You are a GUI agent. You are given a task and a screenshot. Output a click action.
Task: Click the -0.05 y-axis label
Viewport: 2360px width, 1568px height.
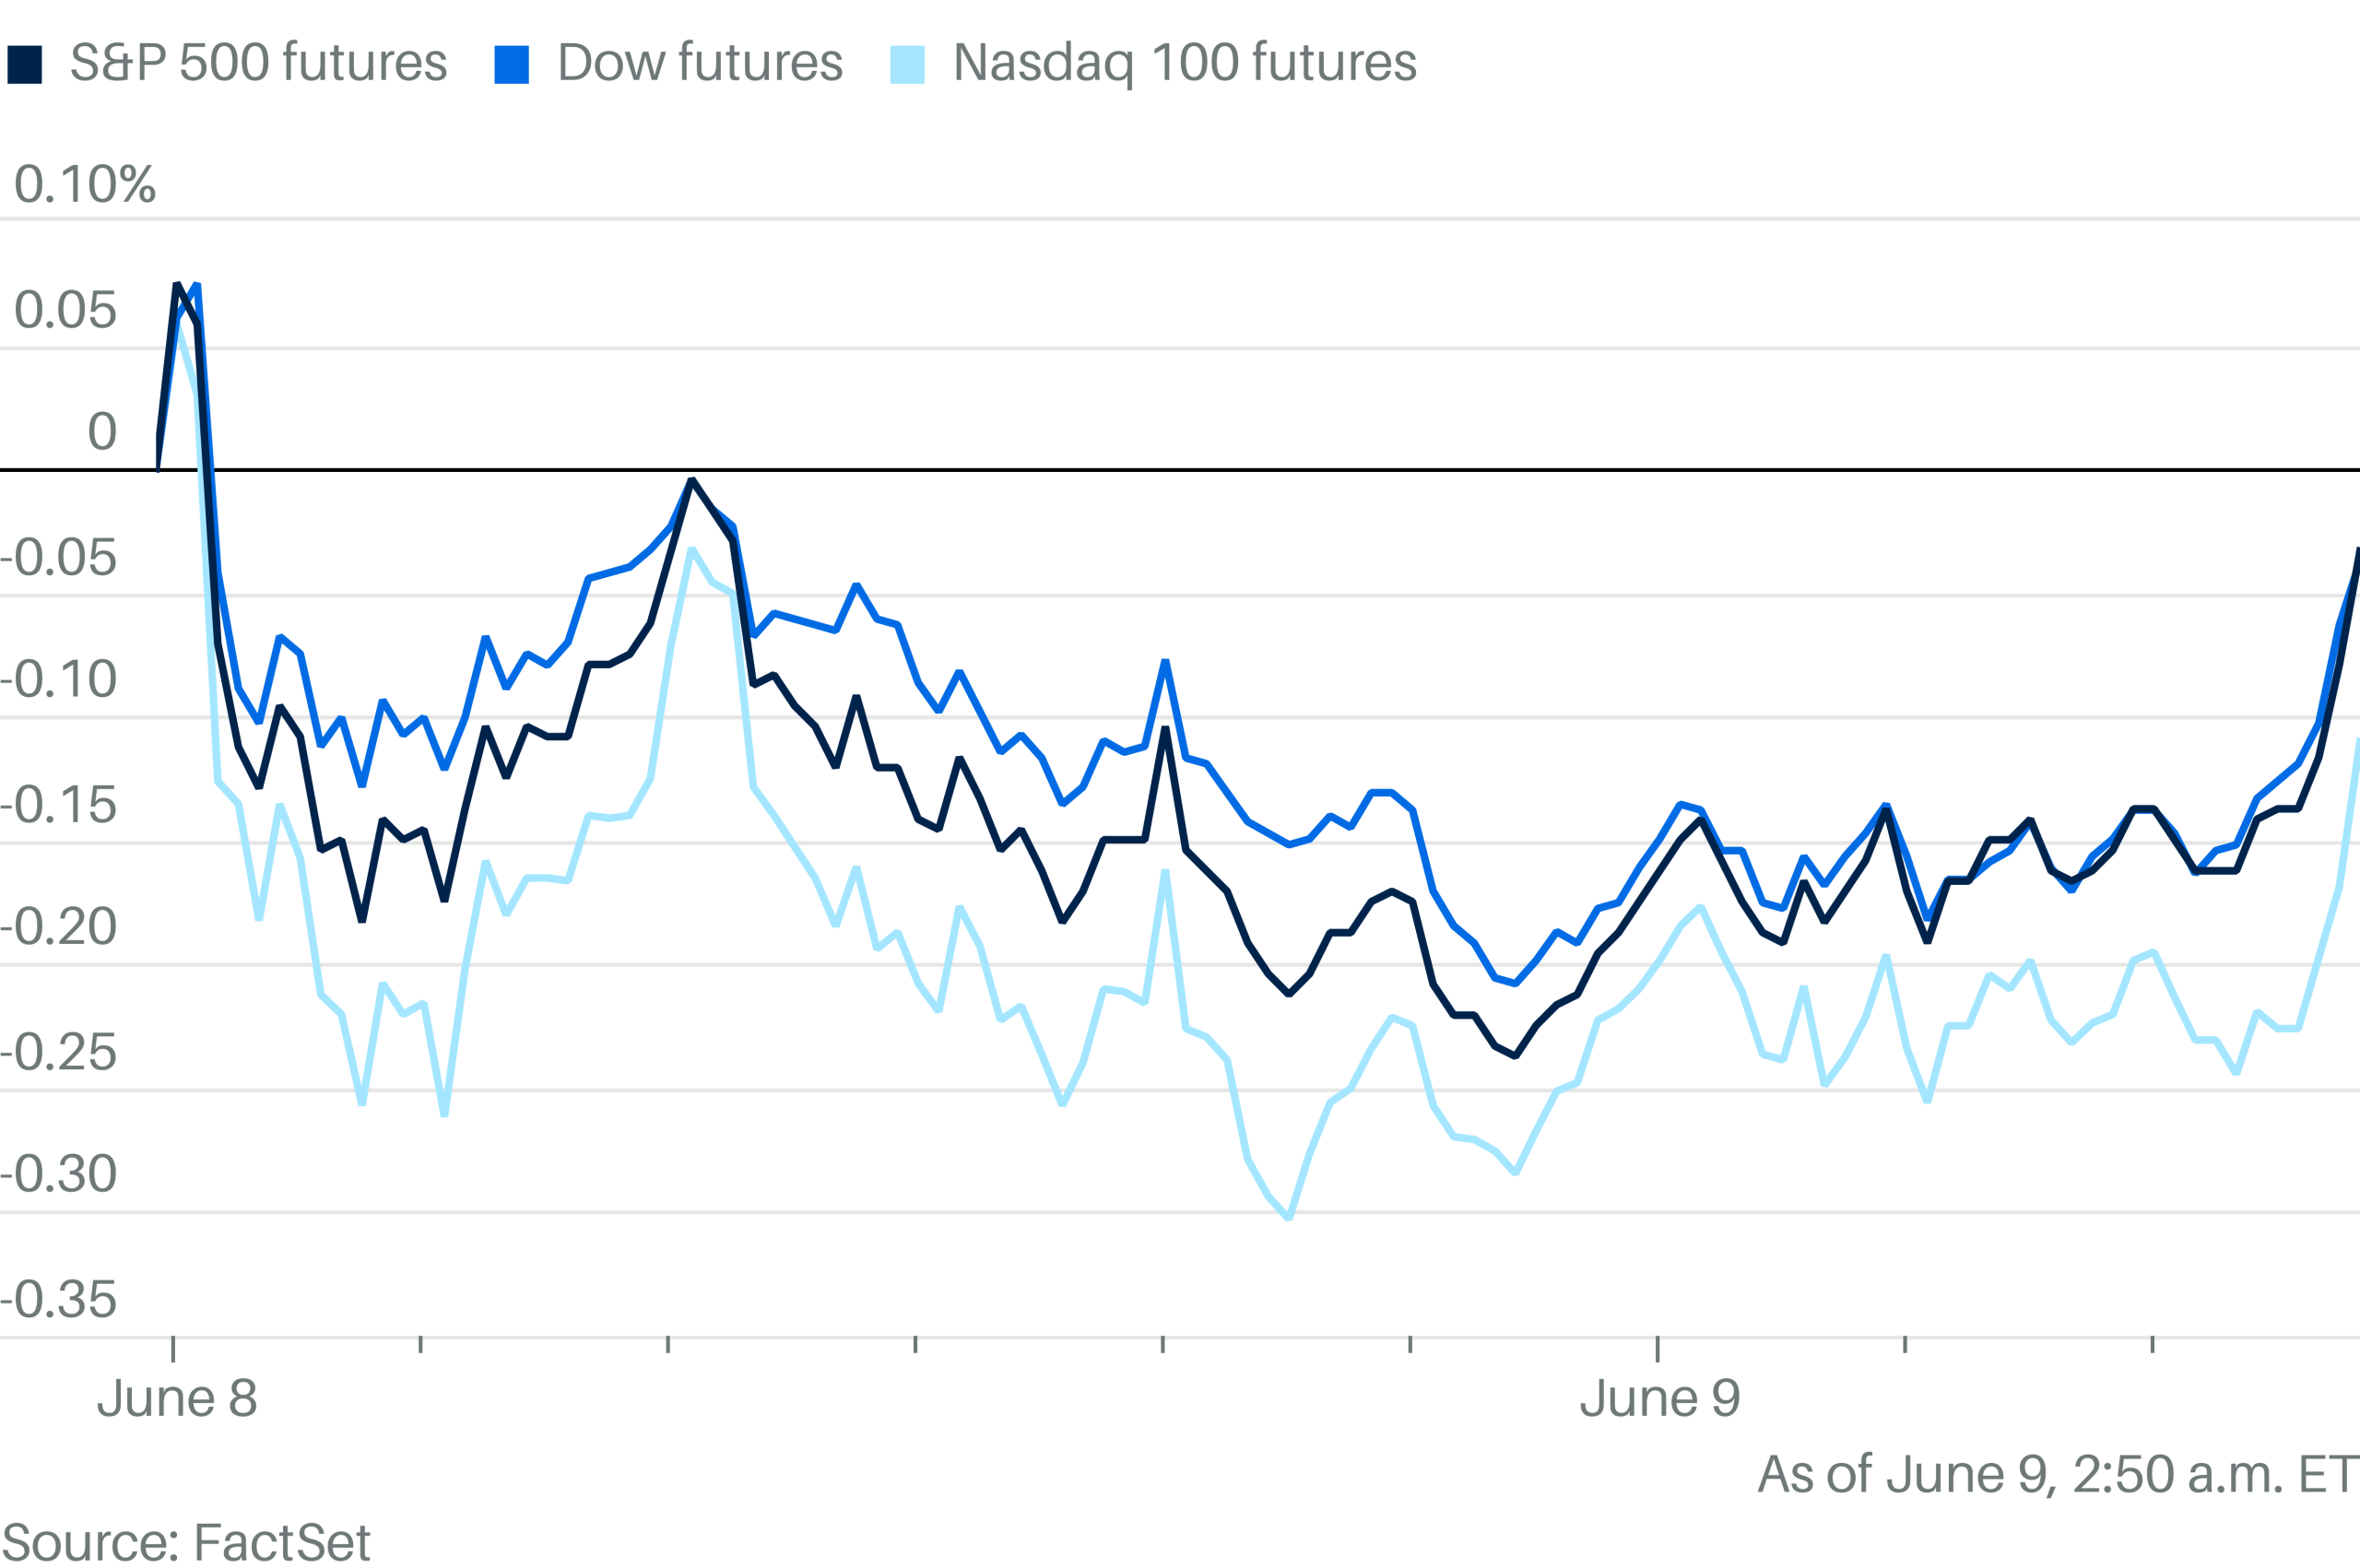pos(58,558)
